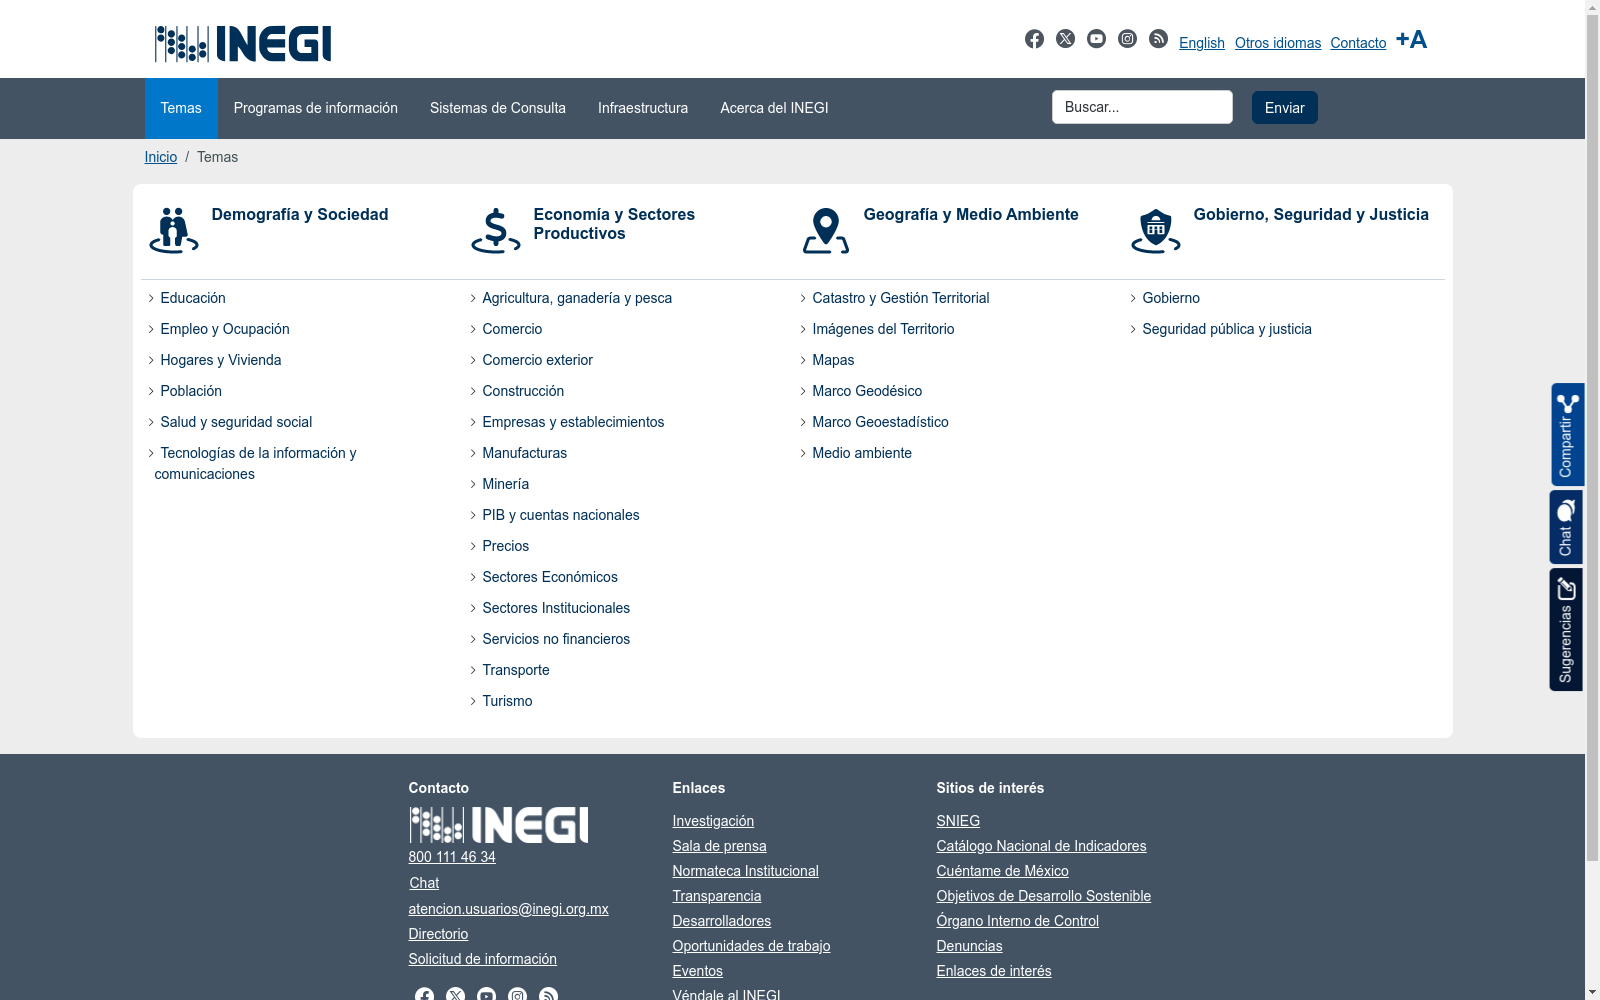
Task: Open the footer Facebook icon
Action: 424,994
